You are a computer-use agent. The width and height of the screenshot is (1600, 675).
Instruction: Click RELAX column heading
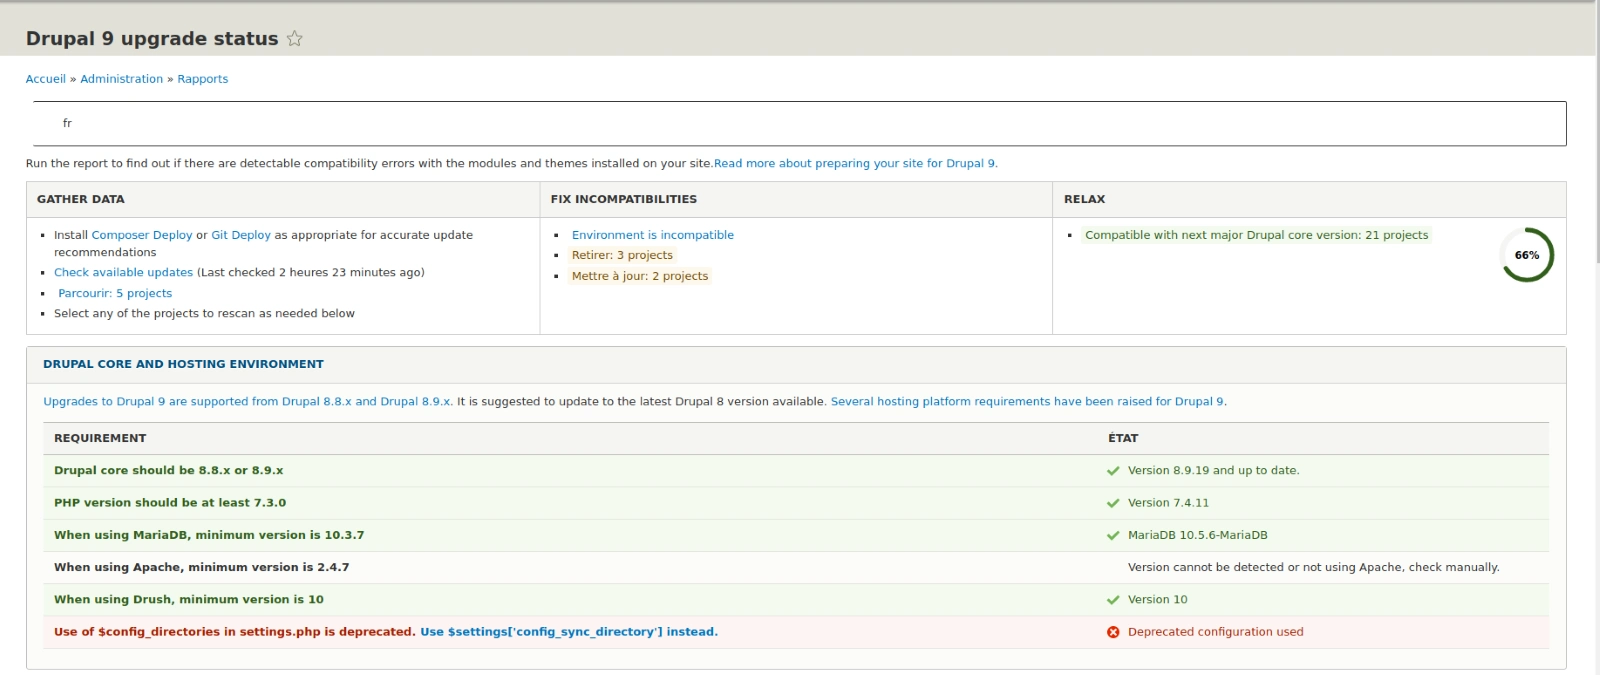click(x=1085, y=199)
